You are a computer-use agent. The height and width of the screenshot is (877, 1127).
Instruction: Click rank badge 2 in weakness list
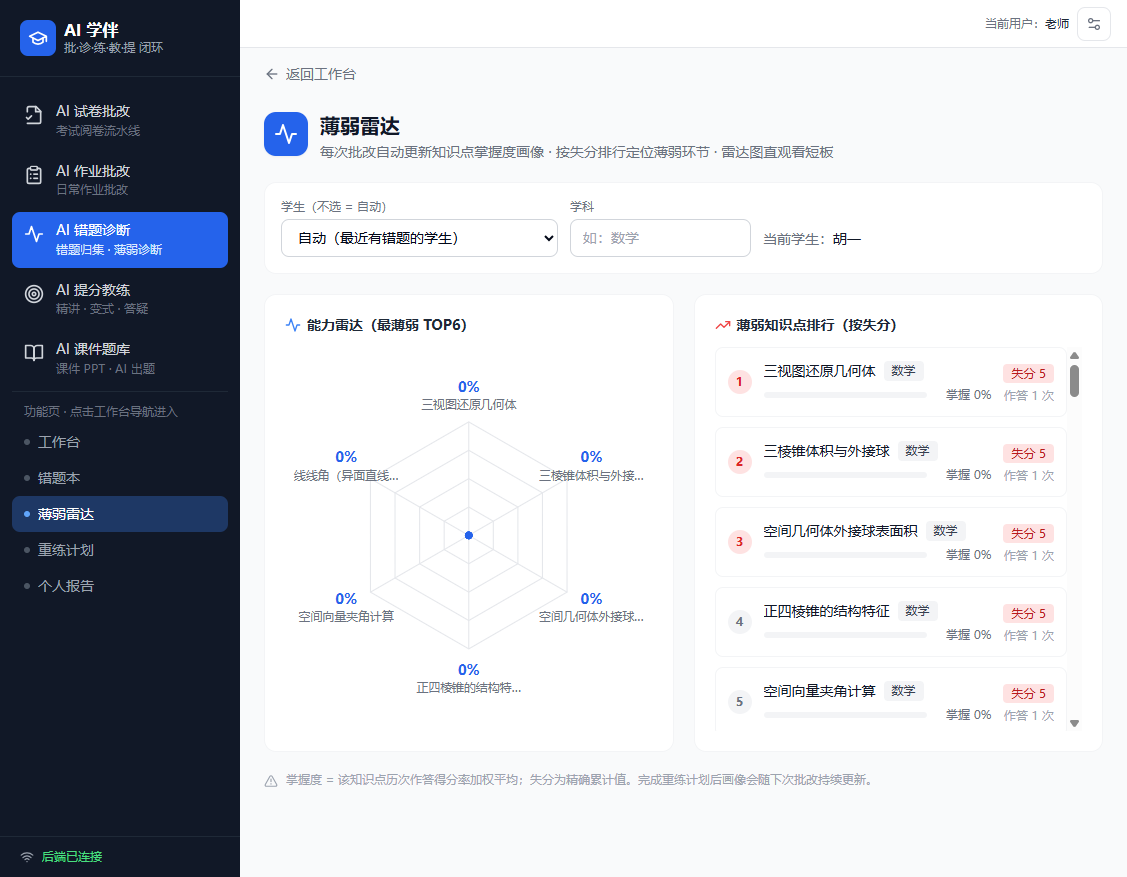click(739, 462)
